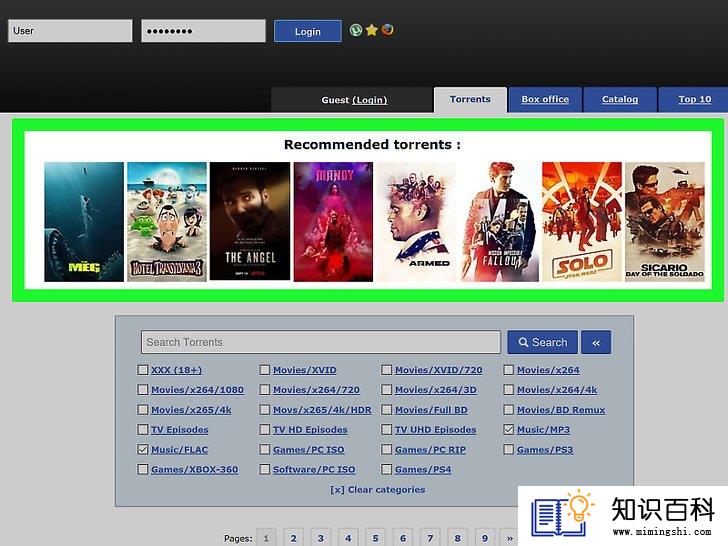Tick the Movies/Full BD checkbox
Viewport: 728px width, 546px height.
coord(386,410)
